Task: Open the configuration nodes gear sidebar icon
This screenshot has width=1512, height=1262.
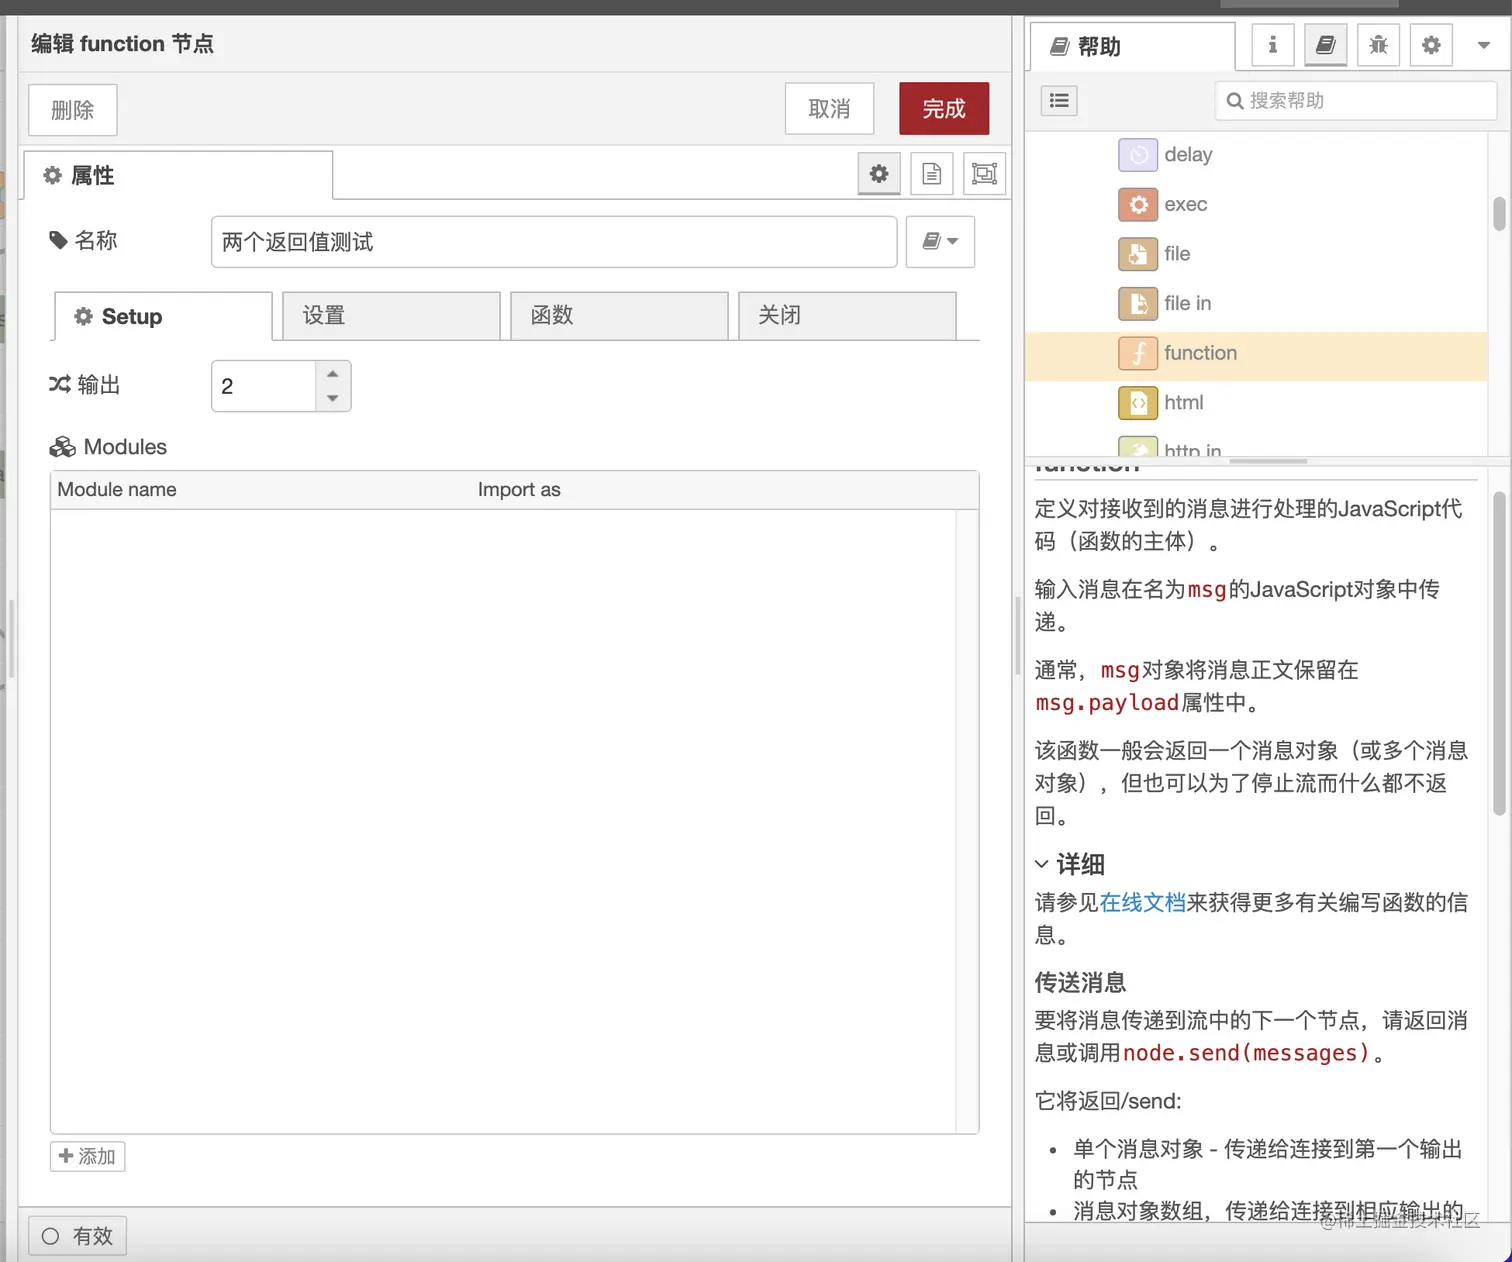Action: click(1431, 45)
